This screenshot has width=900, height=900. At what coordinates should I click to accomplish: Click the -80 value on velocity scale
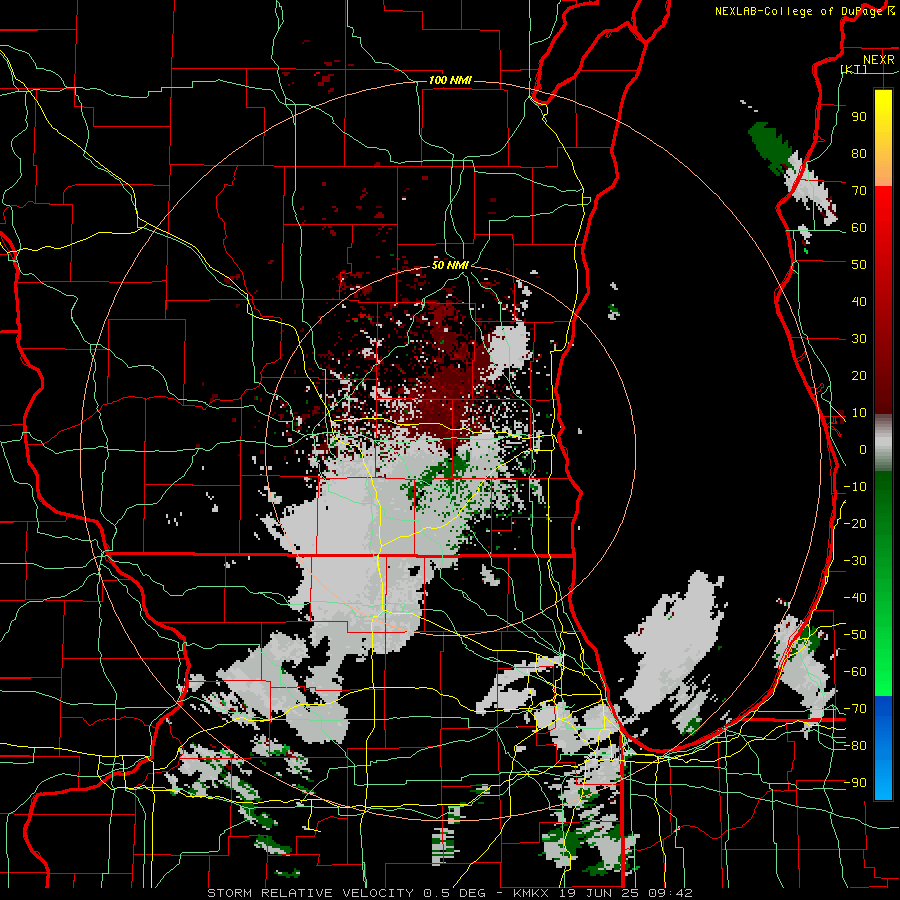coord(855,746)
